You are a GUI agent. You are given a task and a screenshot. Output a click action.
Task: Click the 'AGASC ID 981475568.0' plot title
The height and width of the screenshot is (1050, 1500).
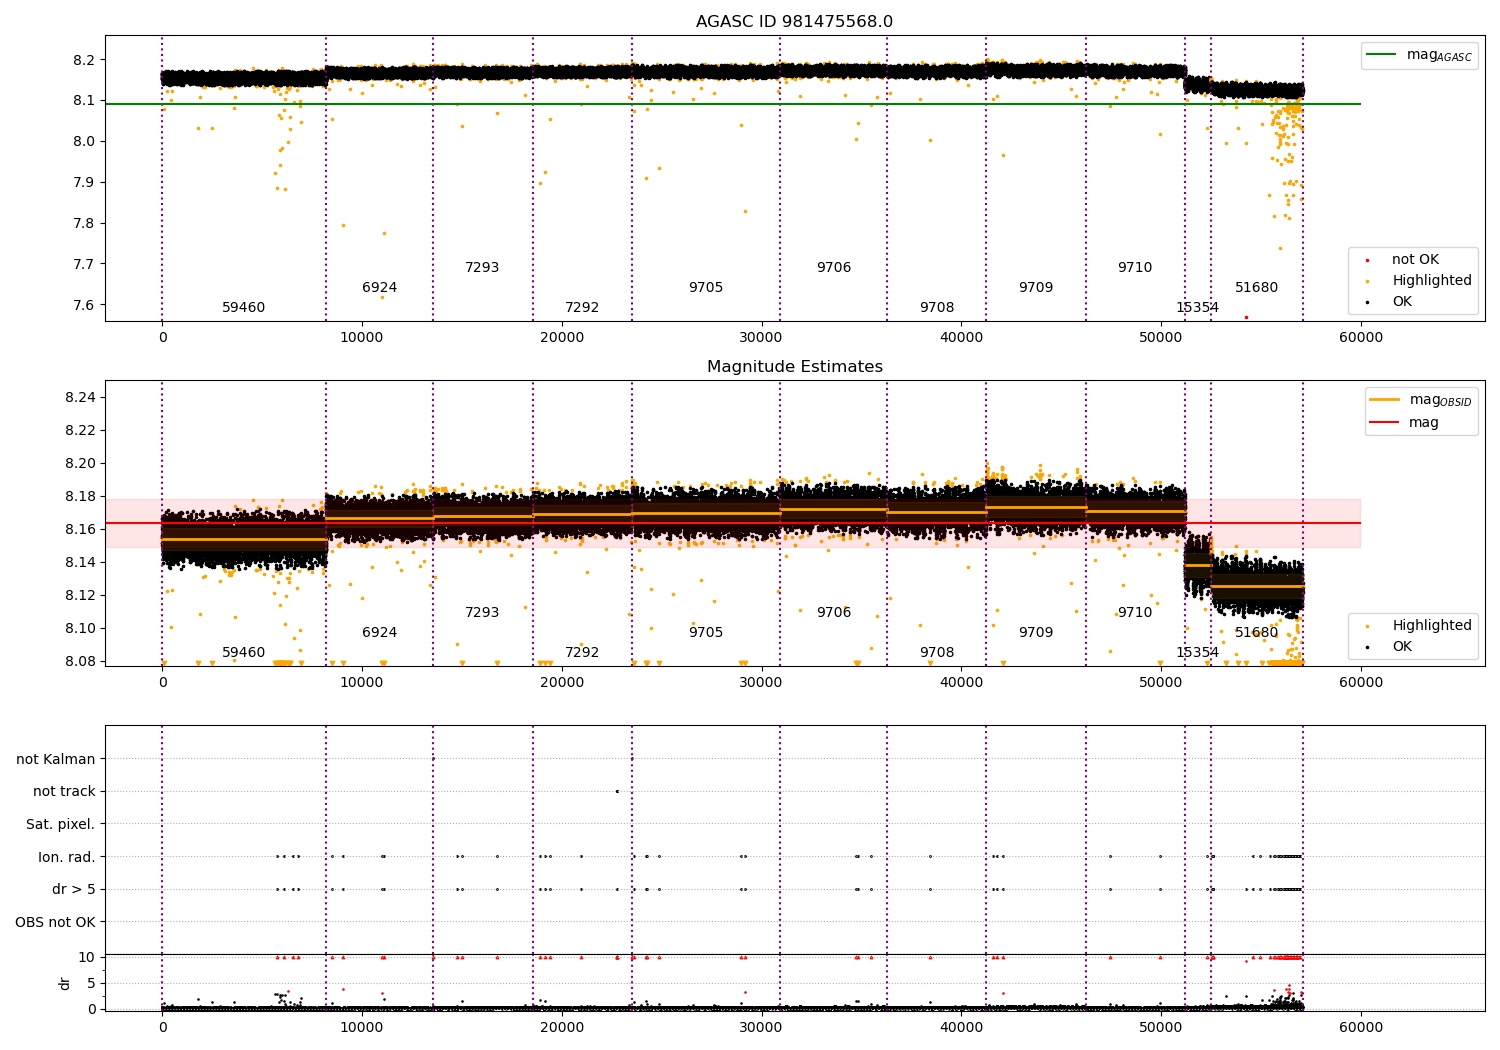pos(794,22)
